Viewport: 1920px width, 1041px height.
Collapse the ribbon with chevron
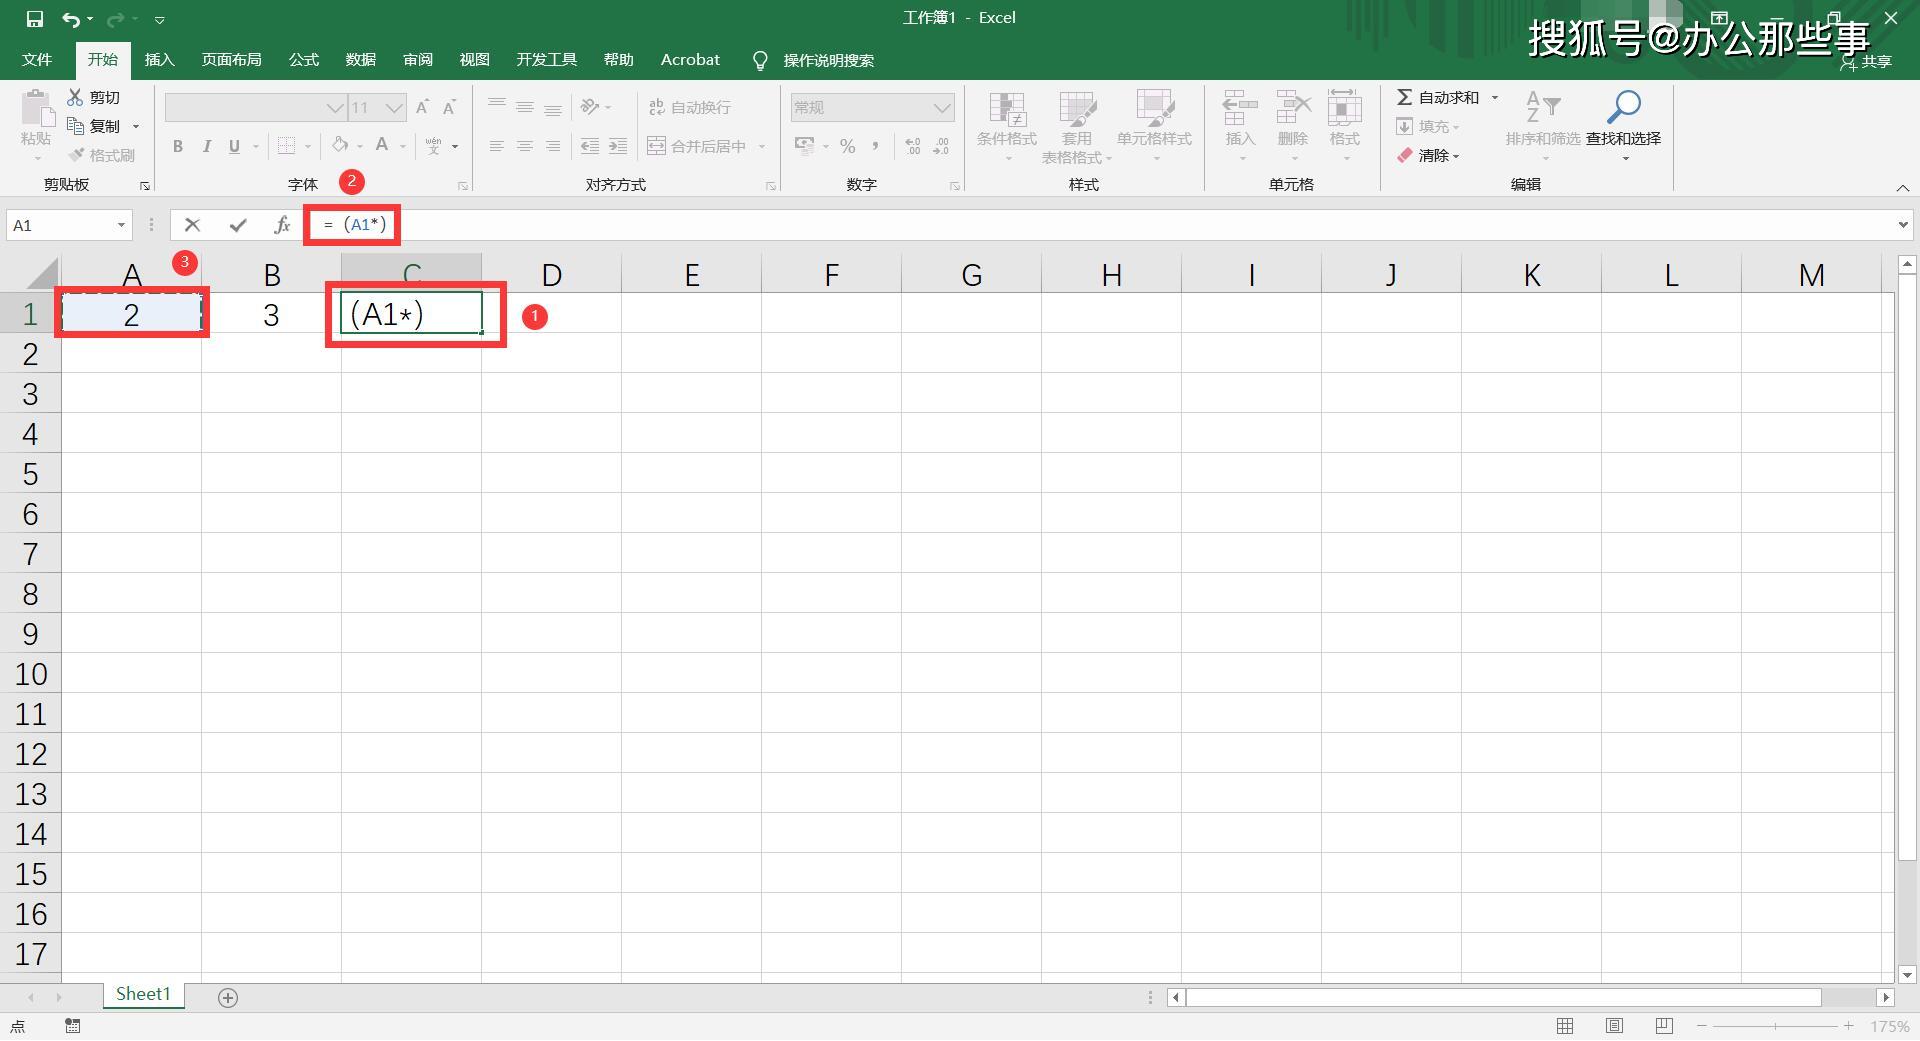tap(1903, 188)
